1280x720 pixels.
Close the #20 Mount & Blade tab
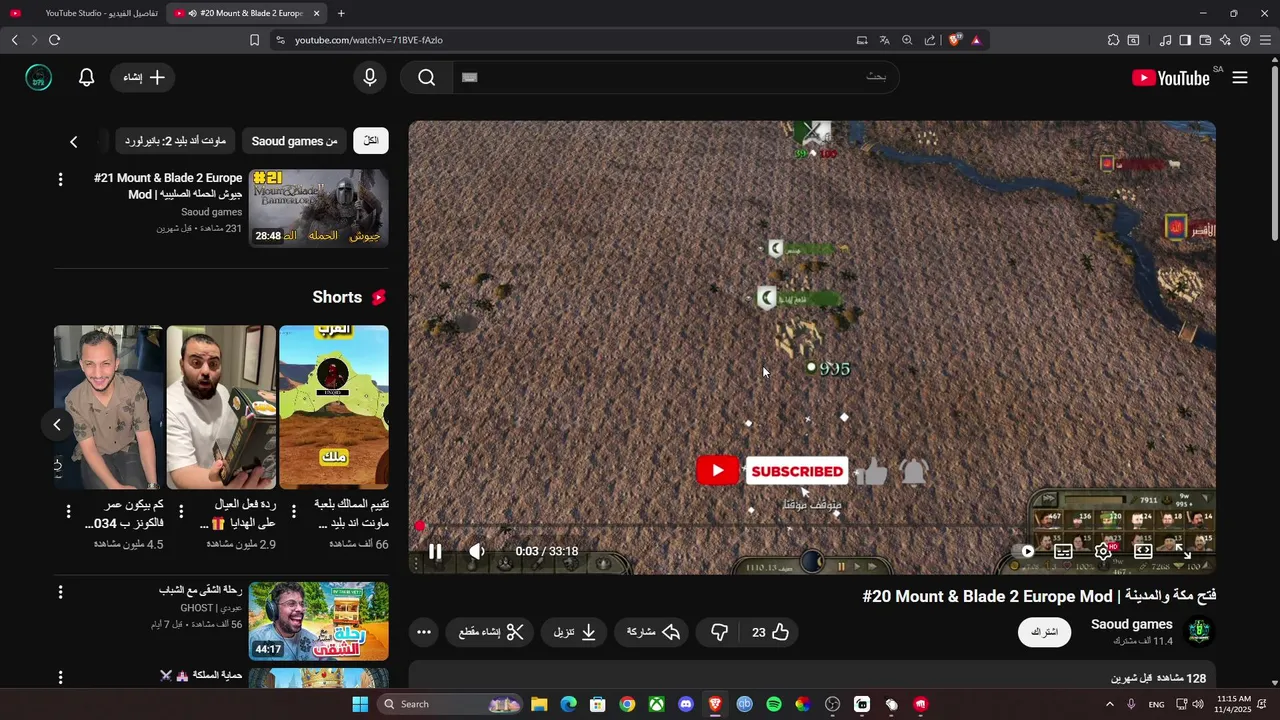point(317,13)
